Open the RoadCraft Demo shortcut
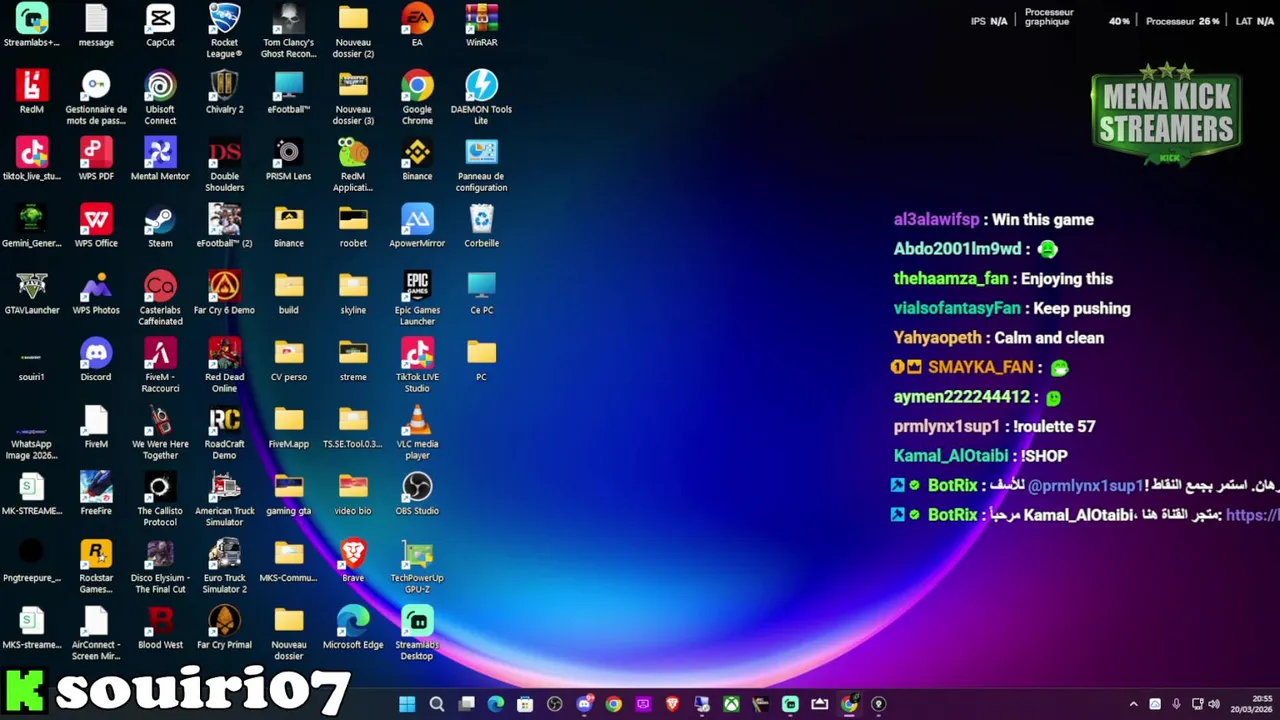The height and width of the screenshot is (720, 1280). pos(224,432)
